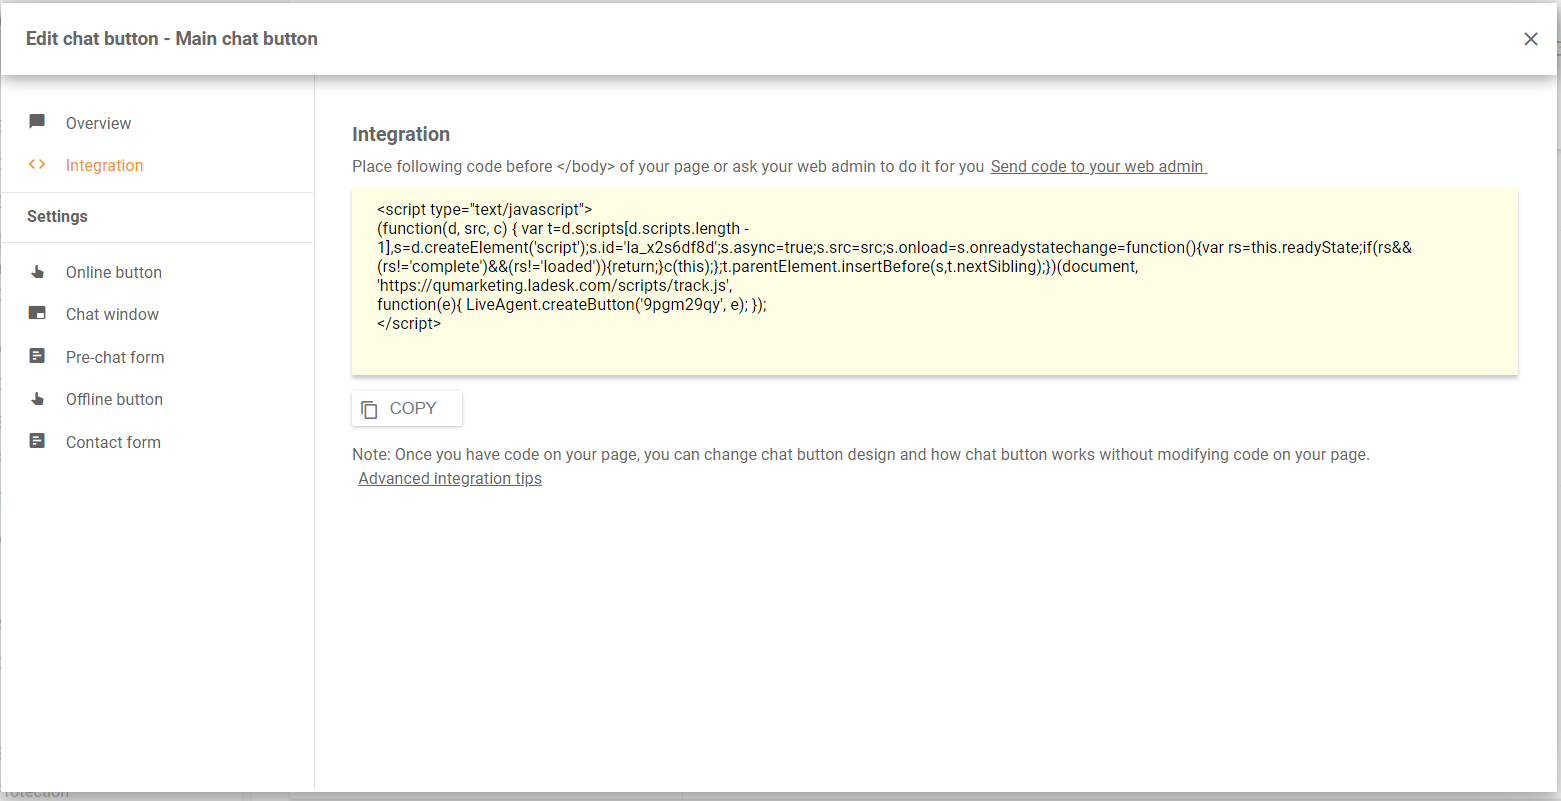
Task: Close the Edit chat button dialog
Action: (x=1530, y=39)
